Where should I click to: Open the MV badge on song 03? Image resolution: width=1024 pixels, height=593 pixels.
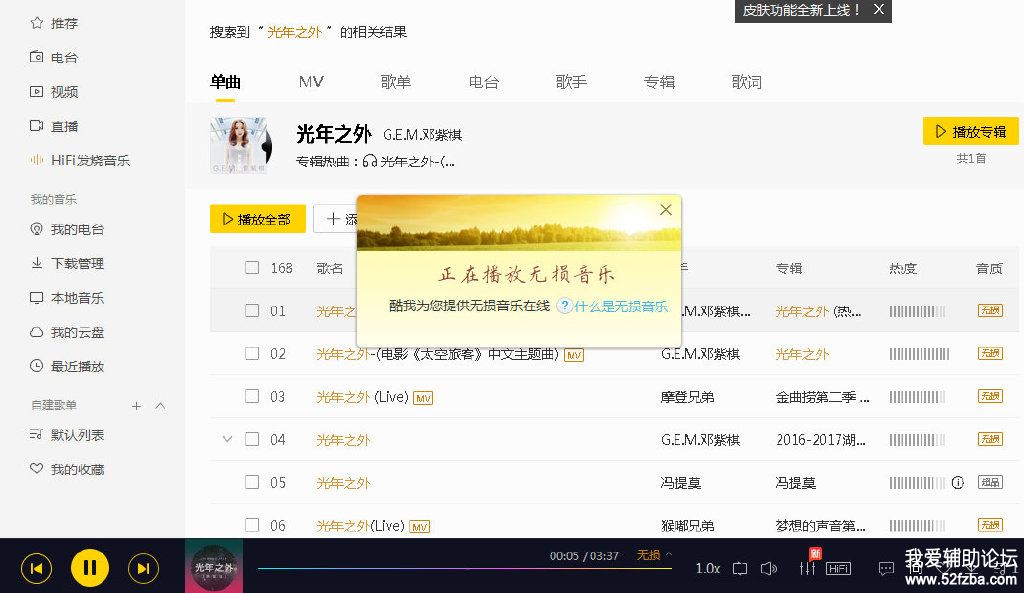(423, 398)
